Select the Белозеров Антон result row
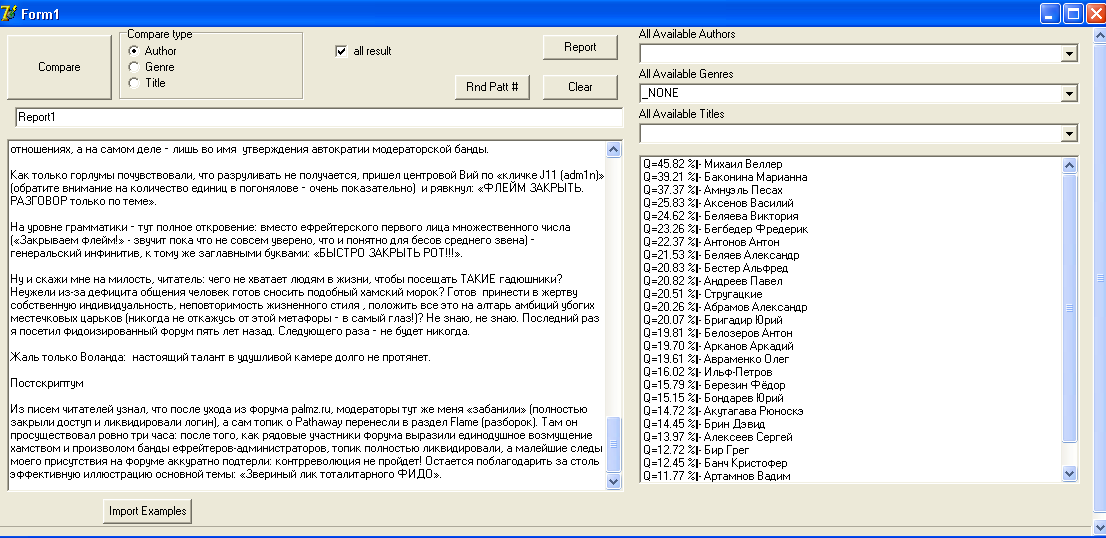Image resolution: width=1106 pixels, height=538 pixels. [x=851, y=333]
